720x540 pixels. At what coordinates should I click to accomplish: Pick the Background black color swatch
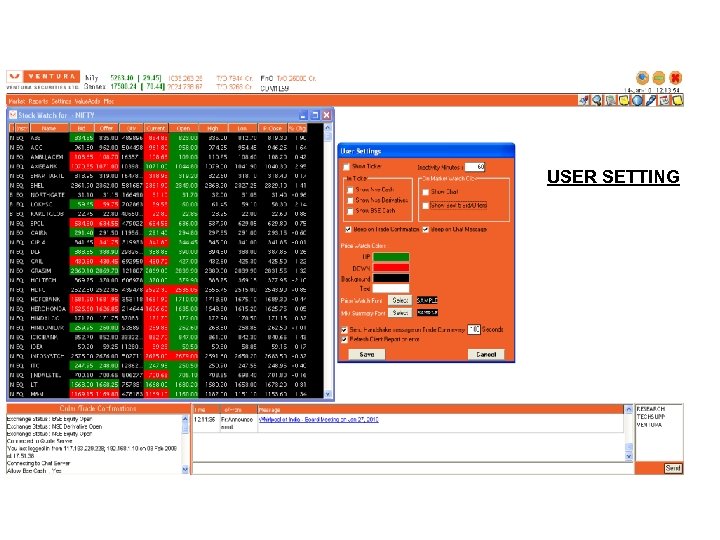391,278
